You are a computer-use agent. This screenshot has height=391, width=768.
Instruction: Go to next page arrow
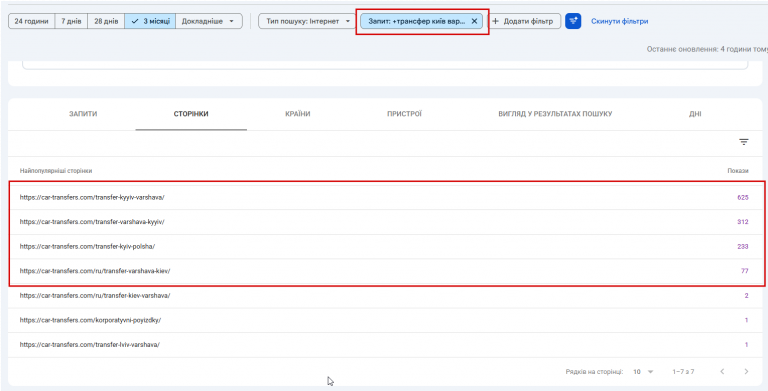746,372
